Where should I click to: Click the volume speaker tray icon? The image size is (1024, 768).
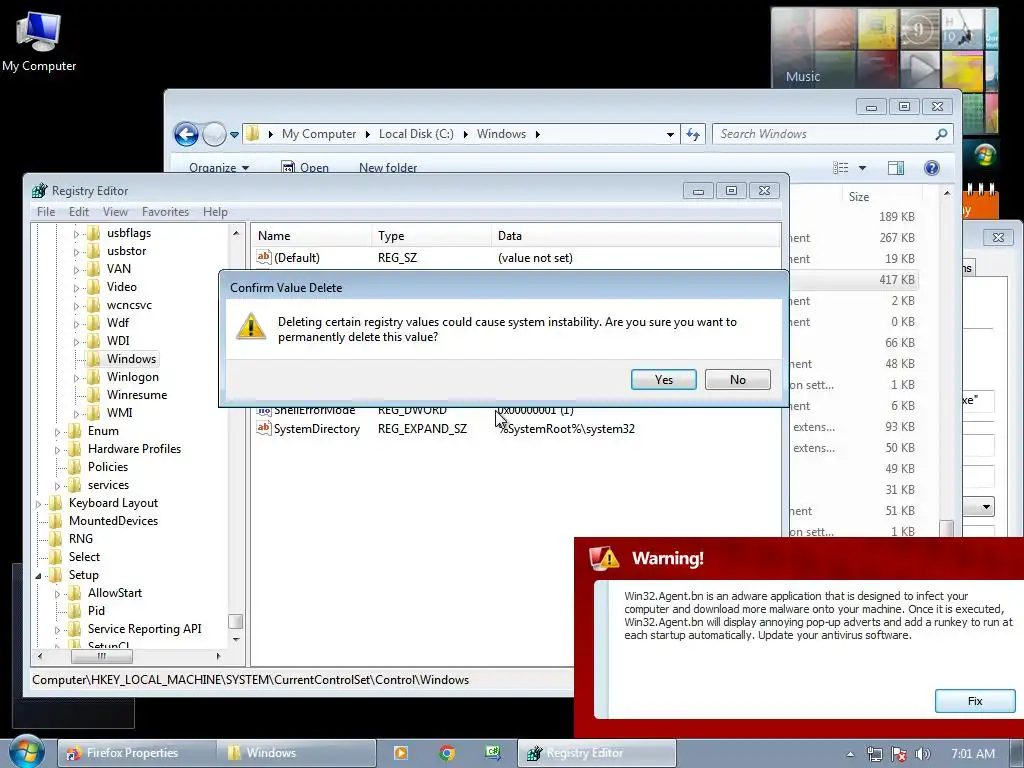[922, 754]
